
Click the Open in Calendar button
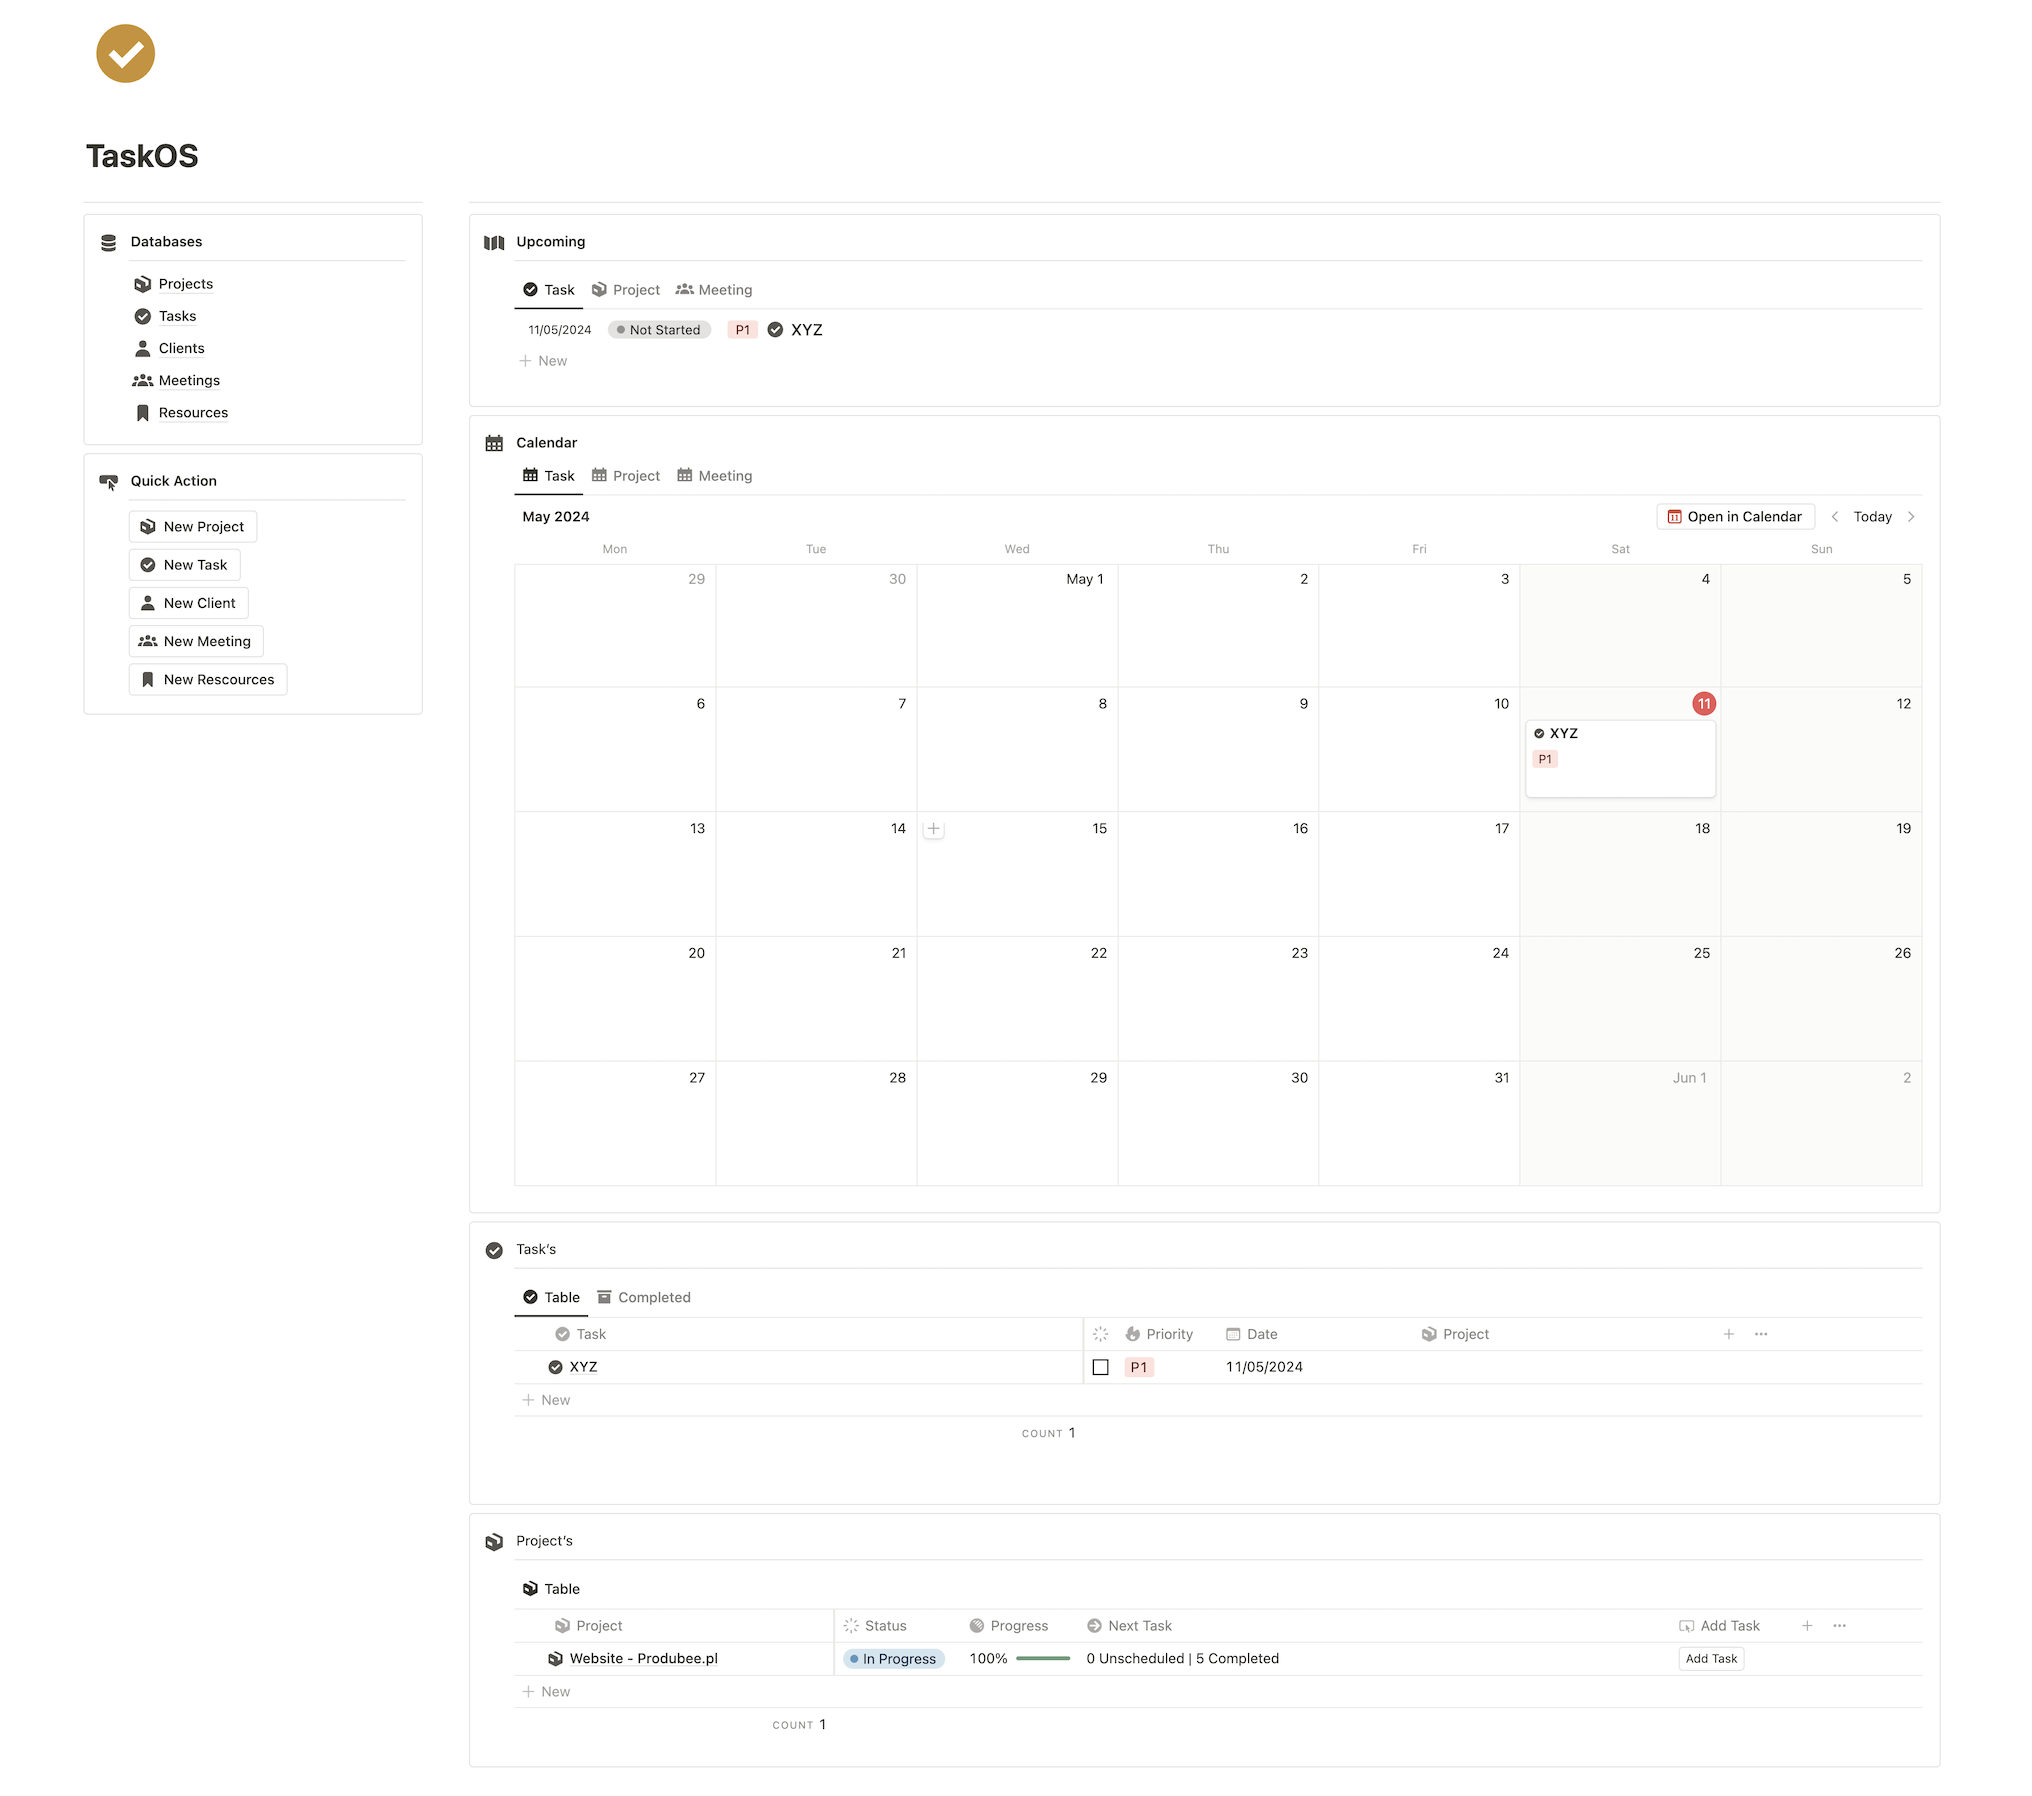pos(1735,517)
